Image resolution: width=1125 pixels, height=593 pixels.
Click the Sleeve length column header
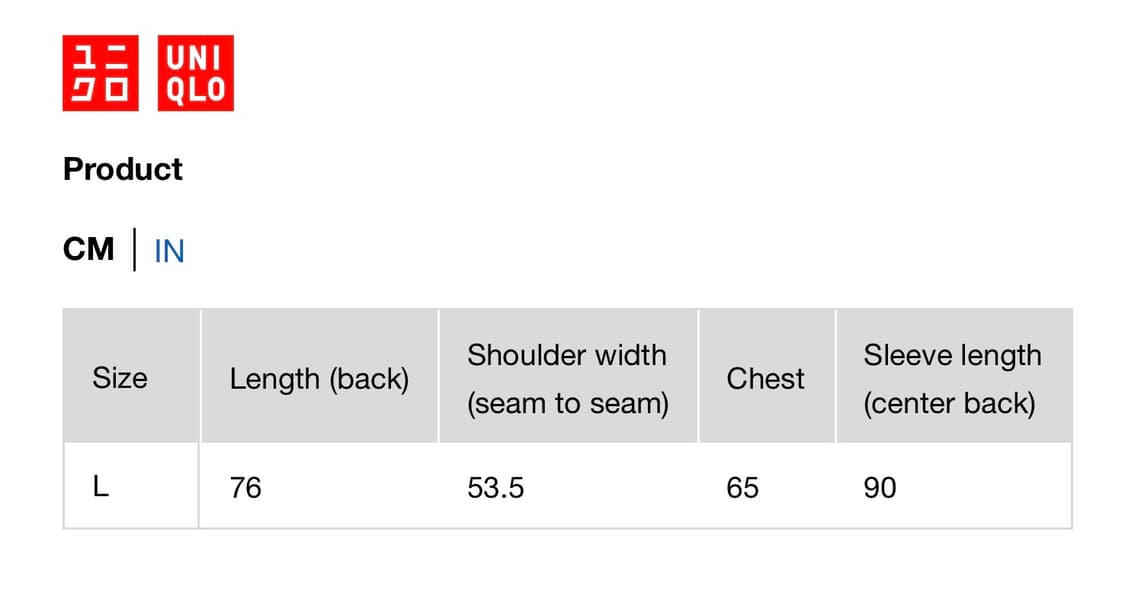coord(952,378)
